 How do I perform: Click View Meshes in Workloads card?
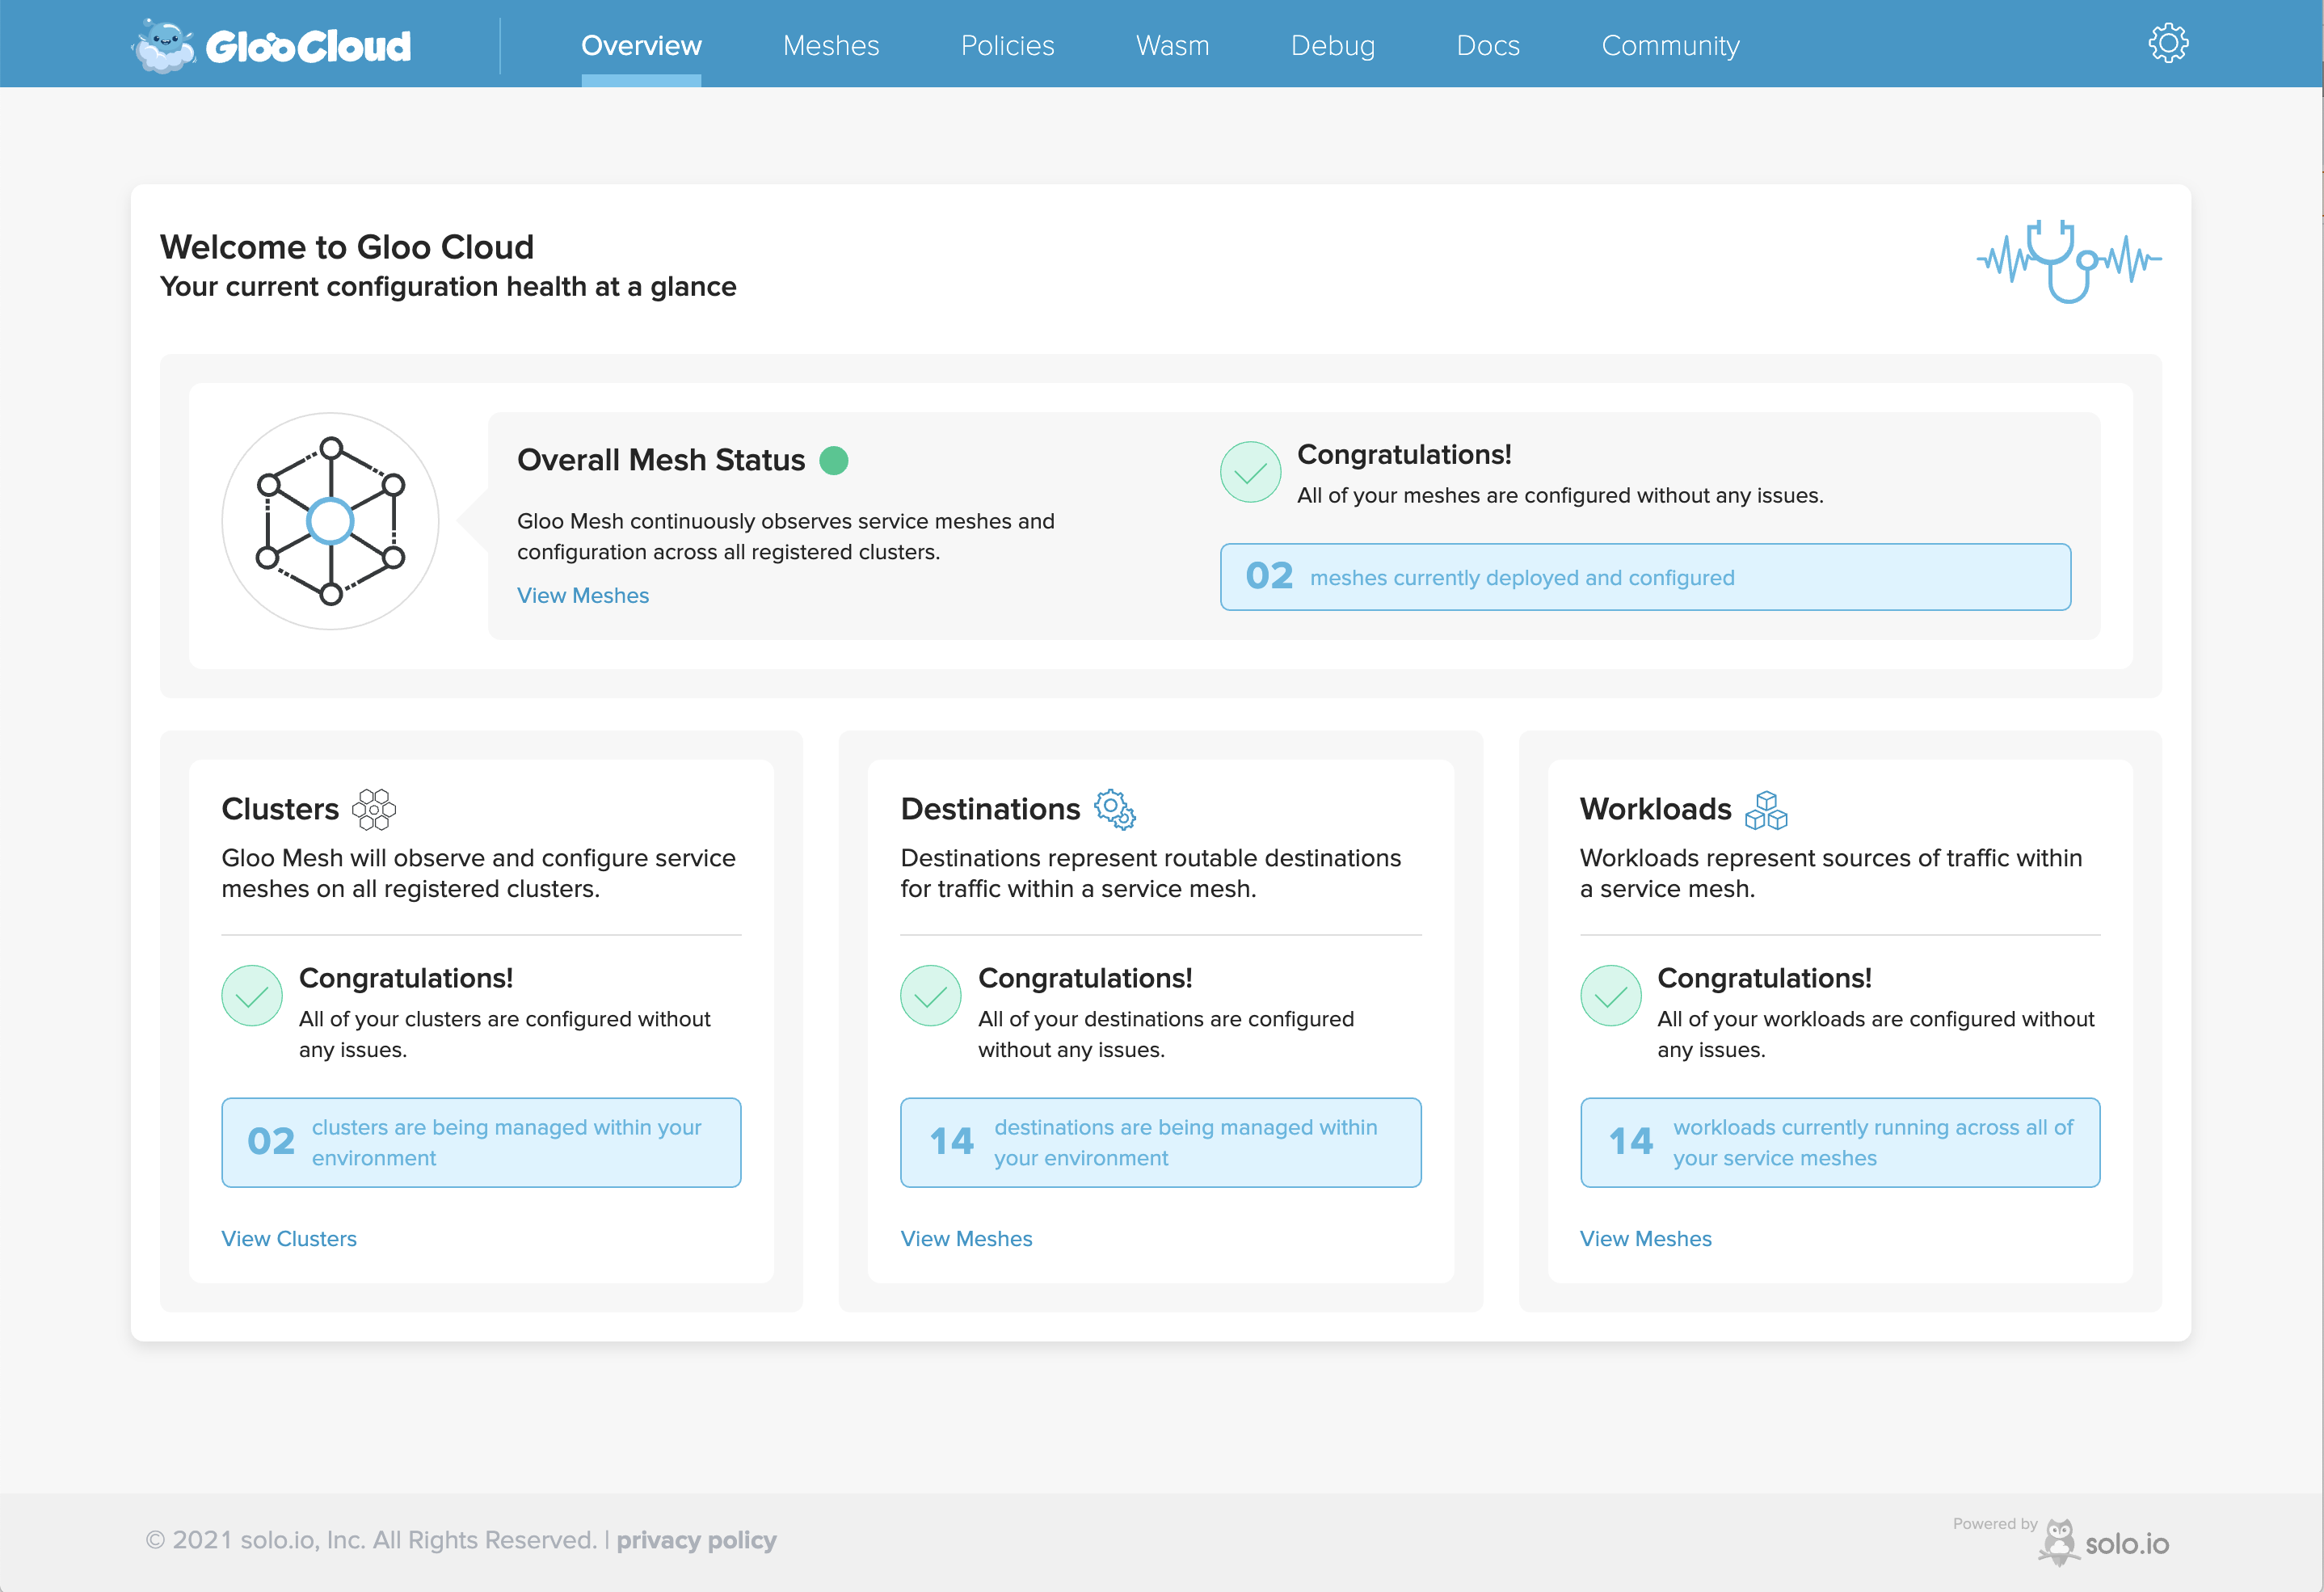pos(1645,1238)
